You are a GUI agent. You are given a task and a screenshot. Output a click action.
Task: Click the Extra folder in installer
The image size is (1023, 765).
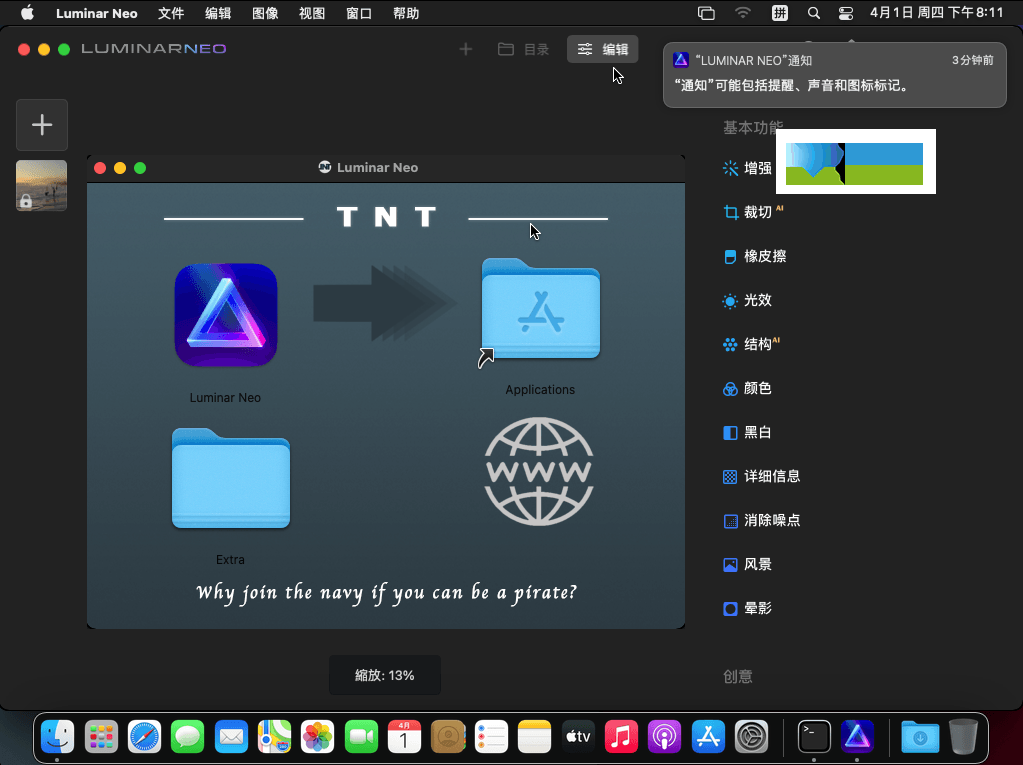(231, 478)
